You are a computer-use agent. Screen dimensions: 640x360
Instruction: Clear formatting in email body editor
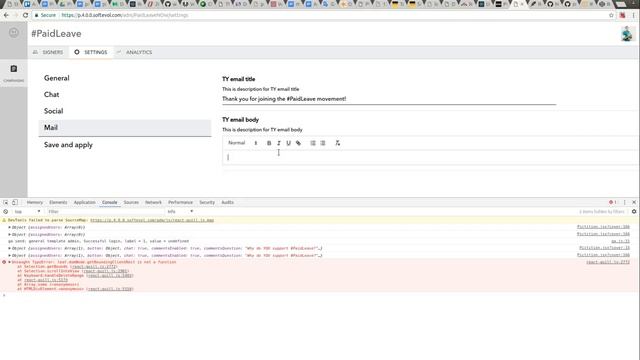338,143
